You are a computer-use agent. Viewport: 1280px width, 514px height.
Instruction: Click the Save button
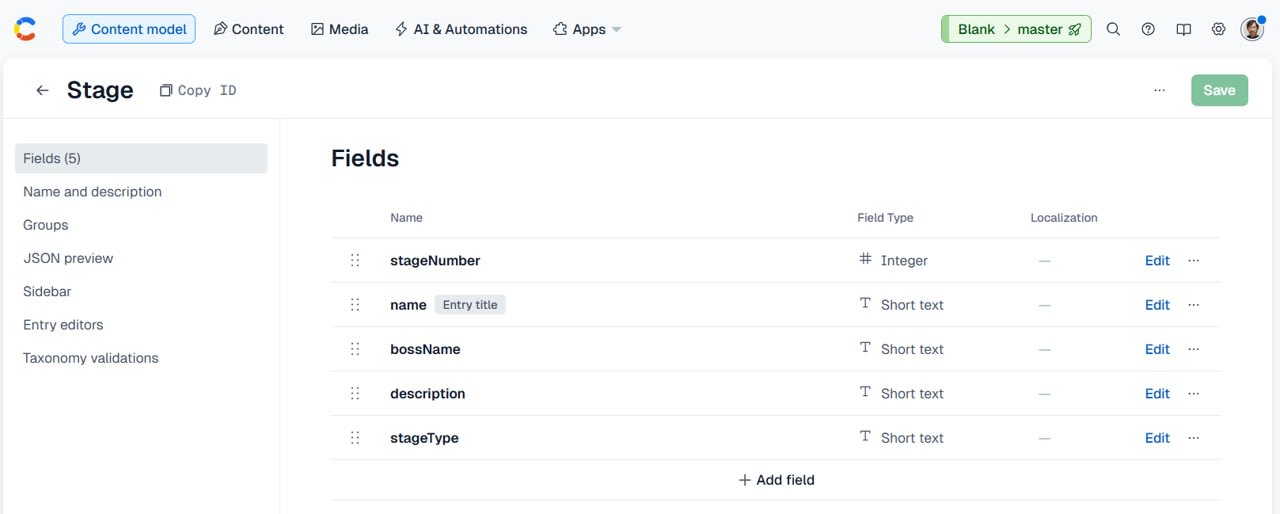[1219, 90]
